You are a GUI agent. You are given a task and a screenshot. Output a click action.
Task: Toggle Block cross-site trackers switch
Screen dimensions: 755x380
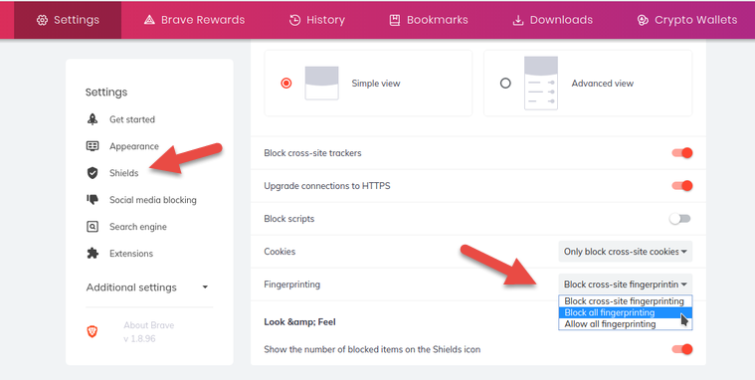pyautogui.click(x=682, y=153)
